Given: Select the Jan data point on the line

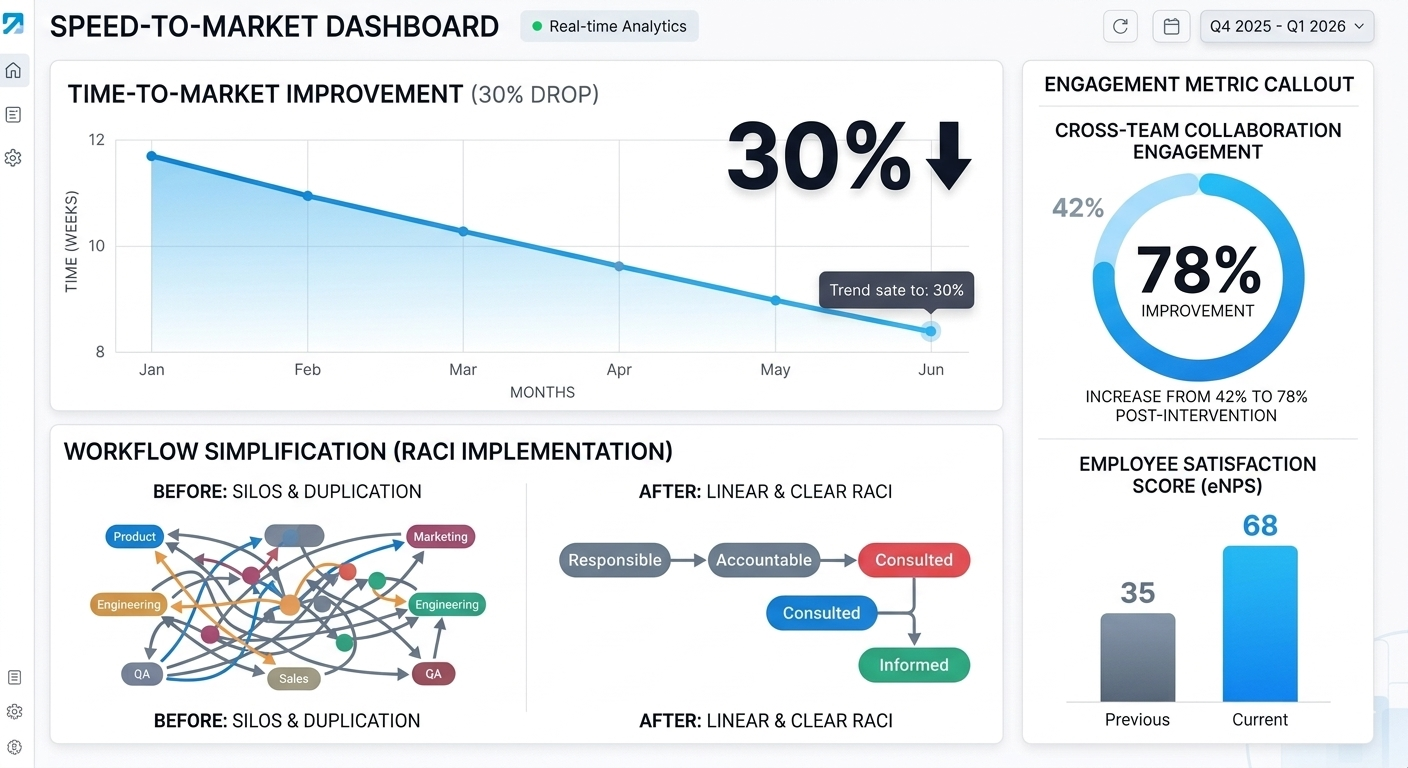Looking at the screenshot, I should click(151, 156).
